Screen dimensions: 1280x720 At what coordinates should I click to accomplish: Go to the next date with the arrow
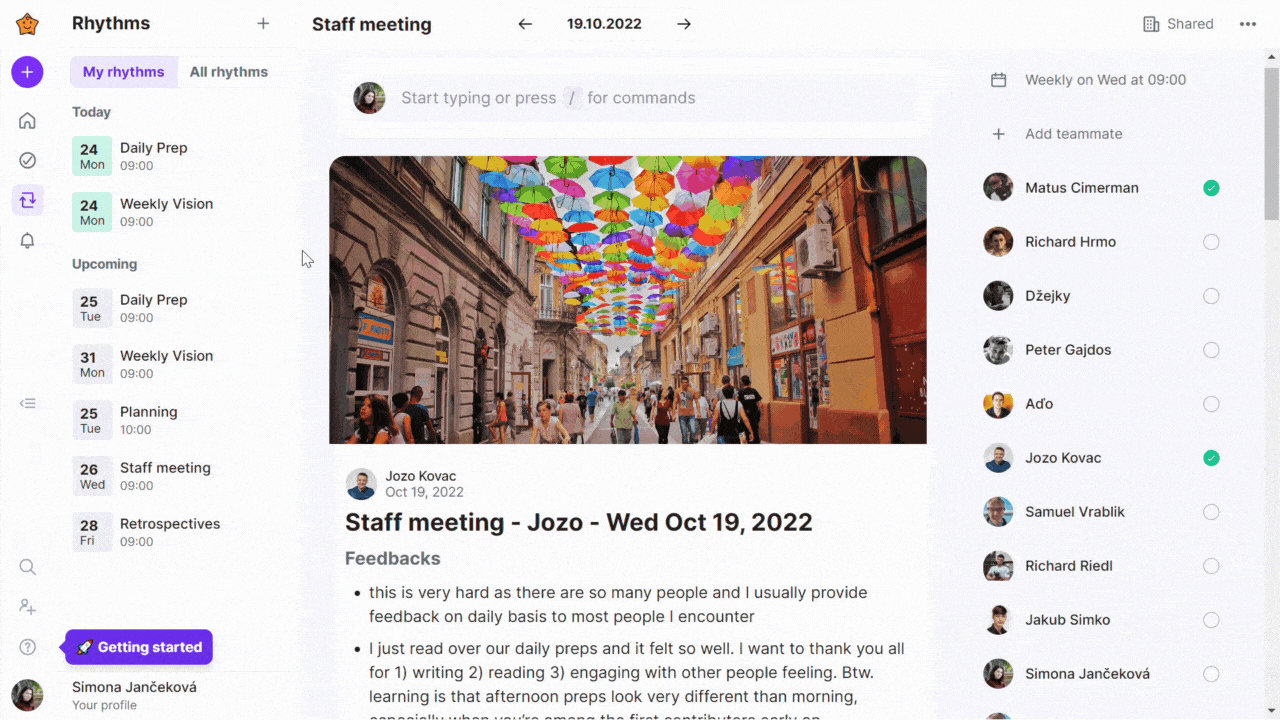click(x=683, y=23)
